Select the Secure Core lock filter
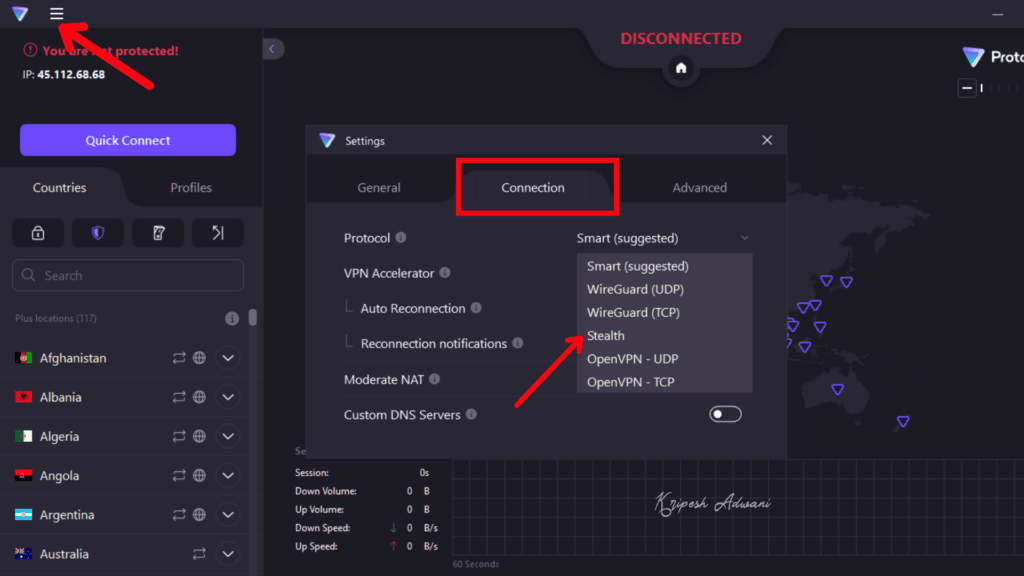The image size is (1024, 576). [x=37, y=232]
